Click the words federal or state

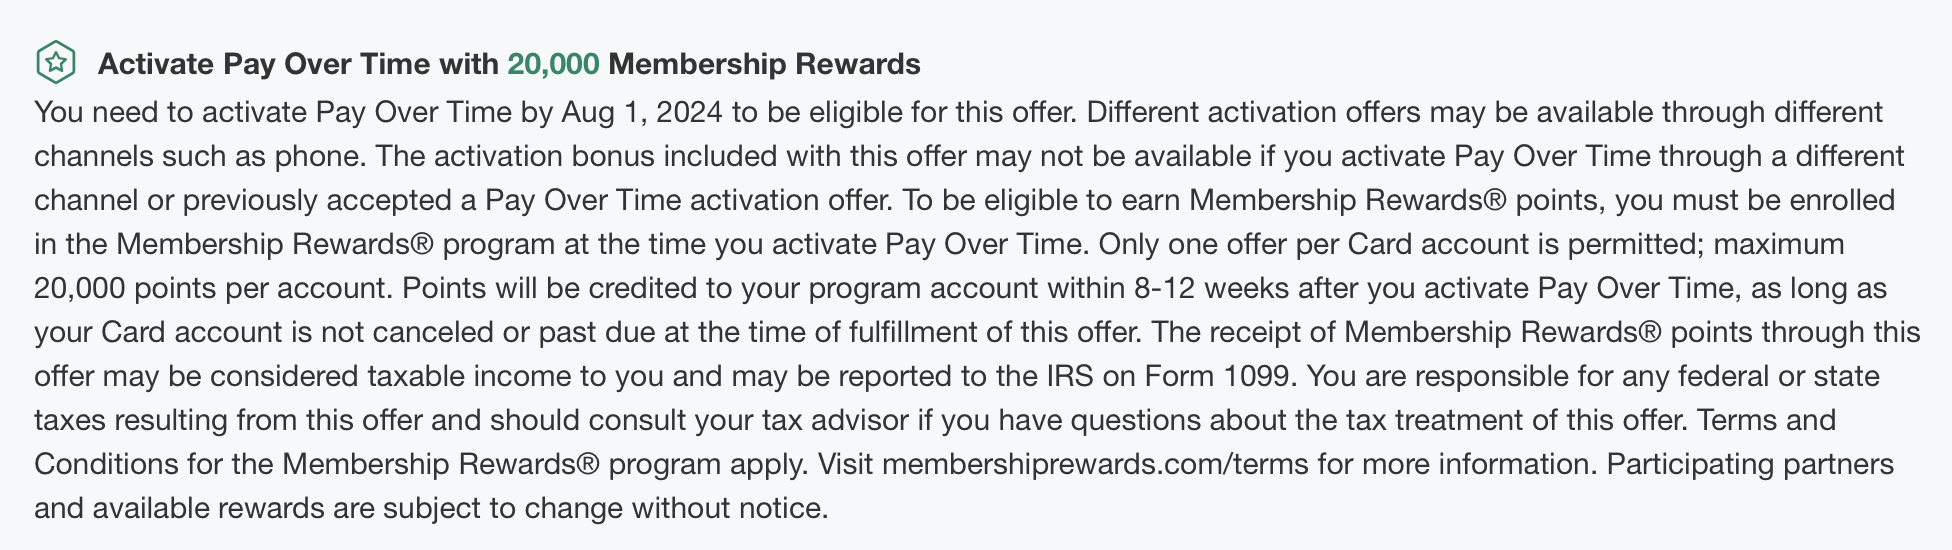click(1782, 376)
